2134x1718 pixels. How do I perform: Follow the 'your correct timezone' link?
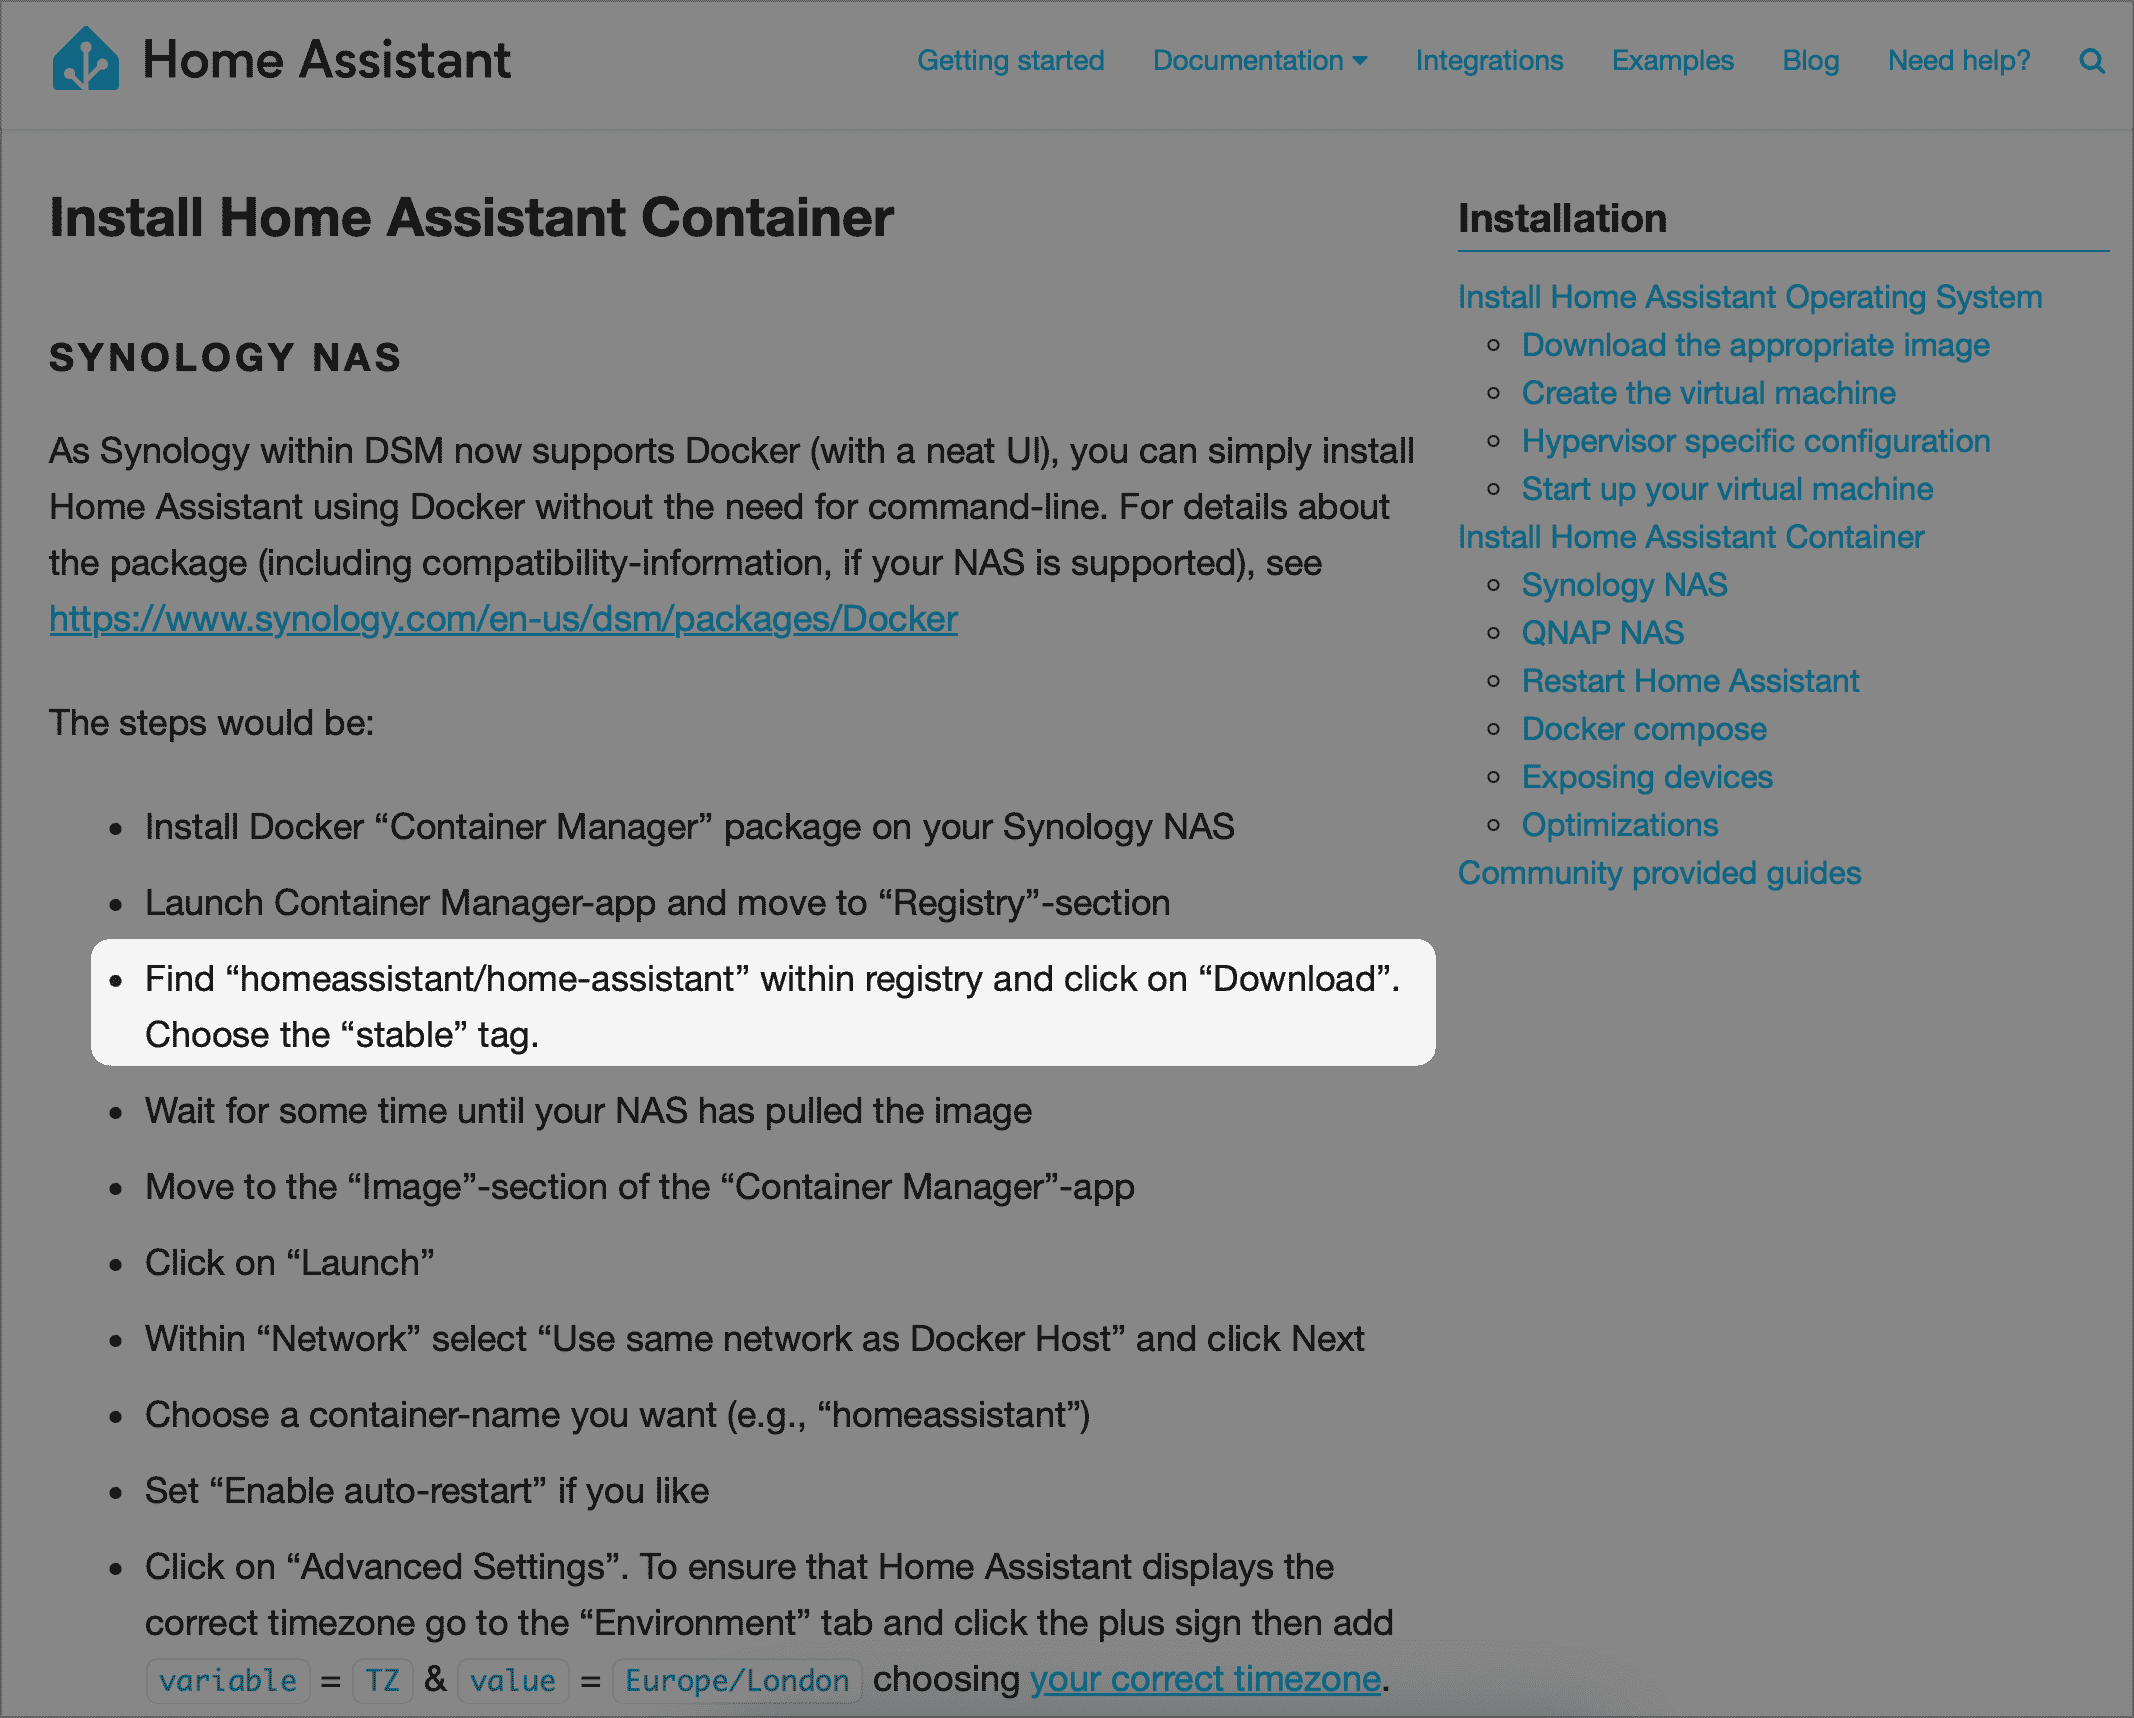point(1205,1679)
